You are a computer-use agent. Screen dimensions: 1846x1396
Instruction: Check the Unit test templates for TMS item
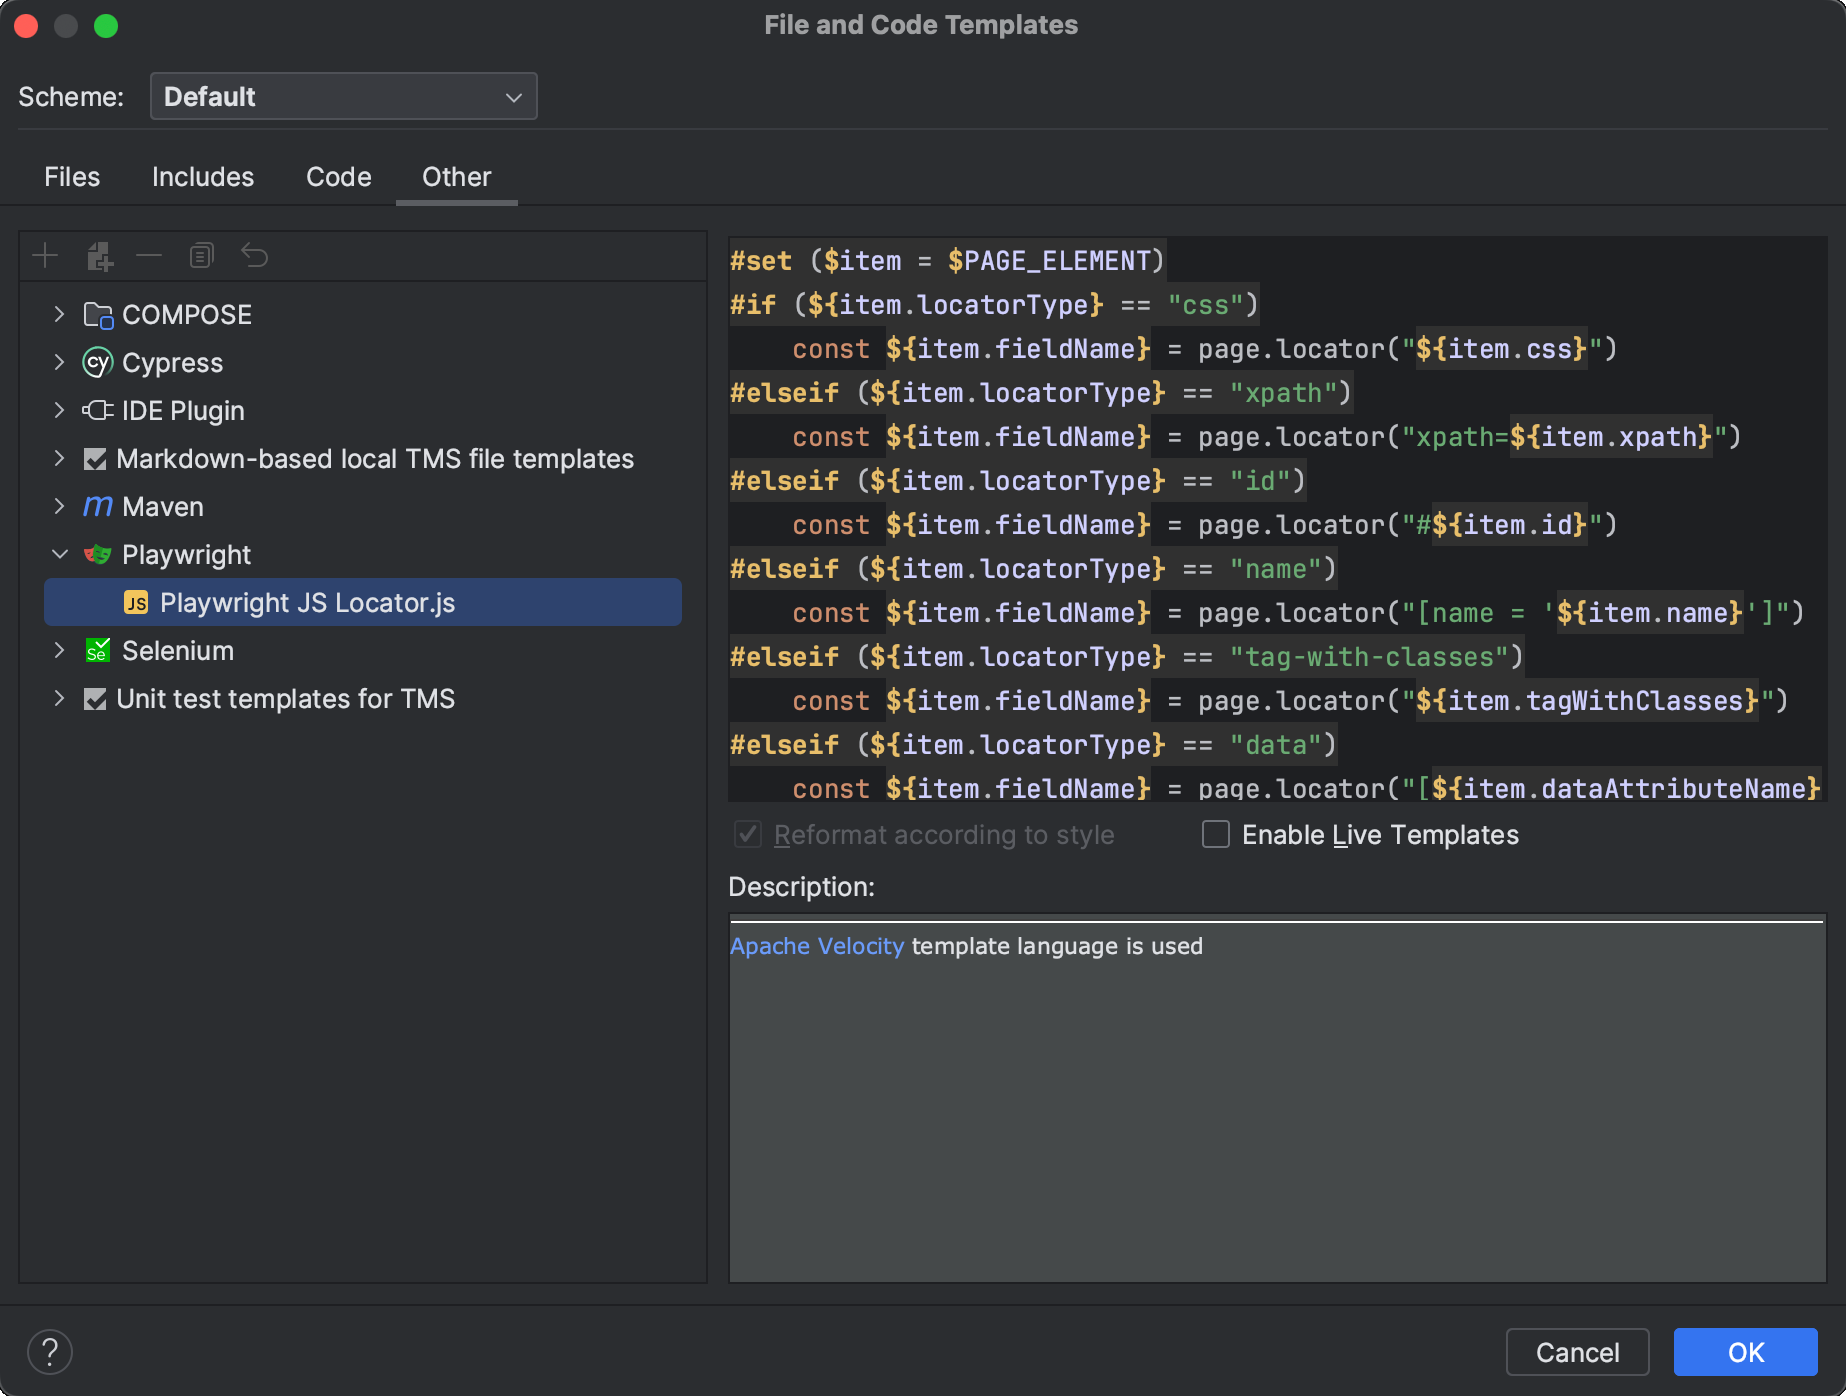(x=95, y=698)
